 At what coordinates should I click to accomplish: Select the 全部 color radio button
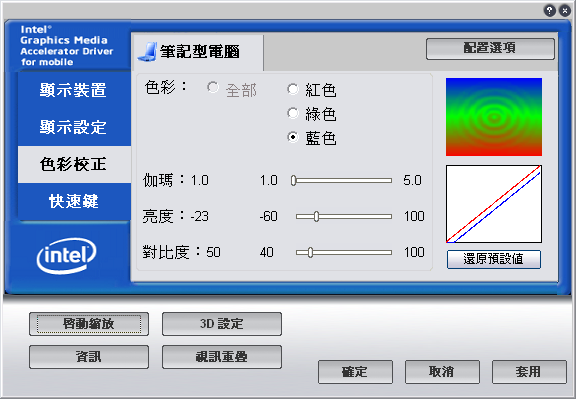click(x=213, y=87)
